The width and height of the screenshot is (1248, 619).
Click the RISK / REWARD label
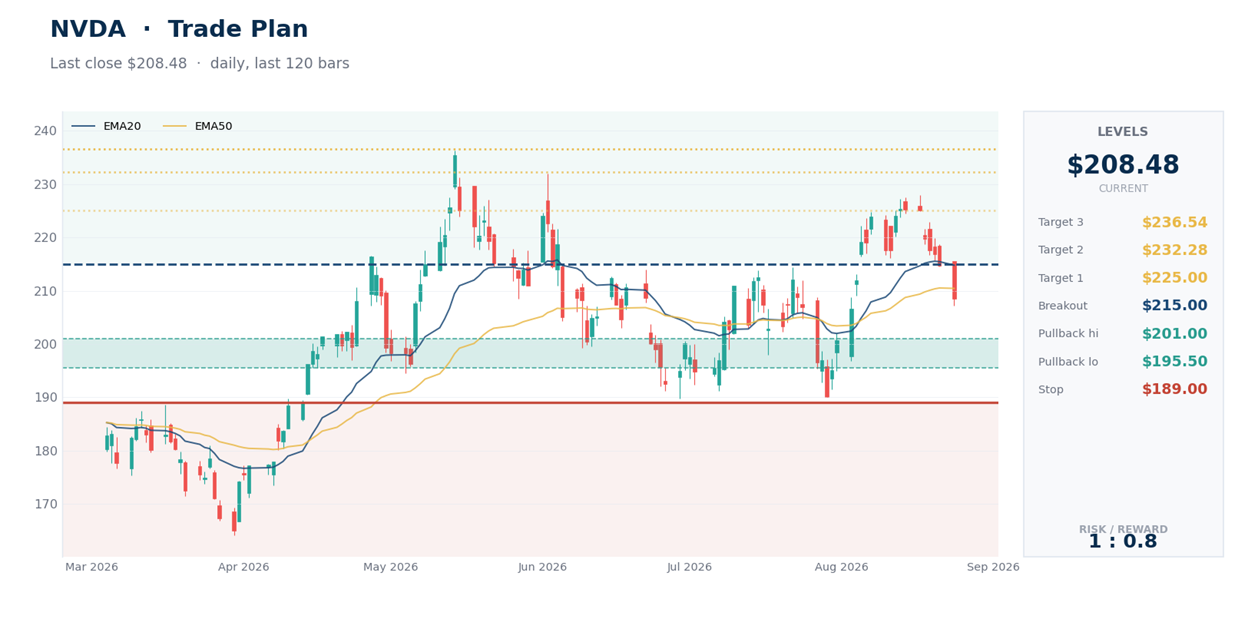point(1123,530)
